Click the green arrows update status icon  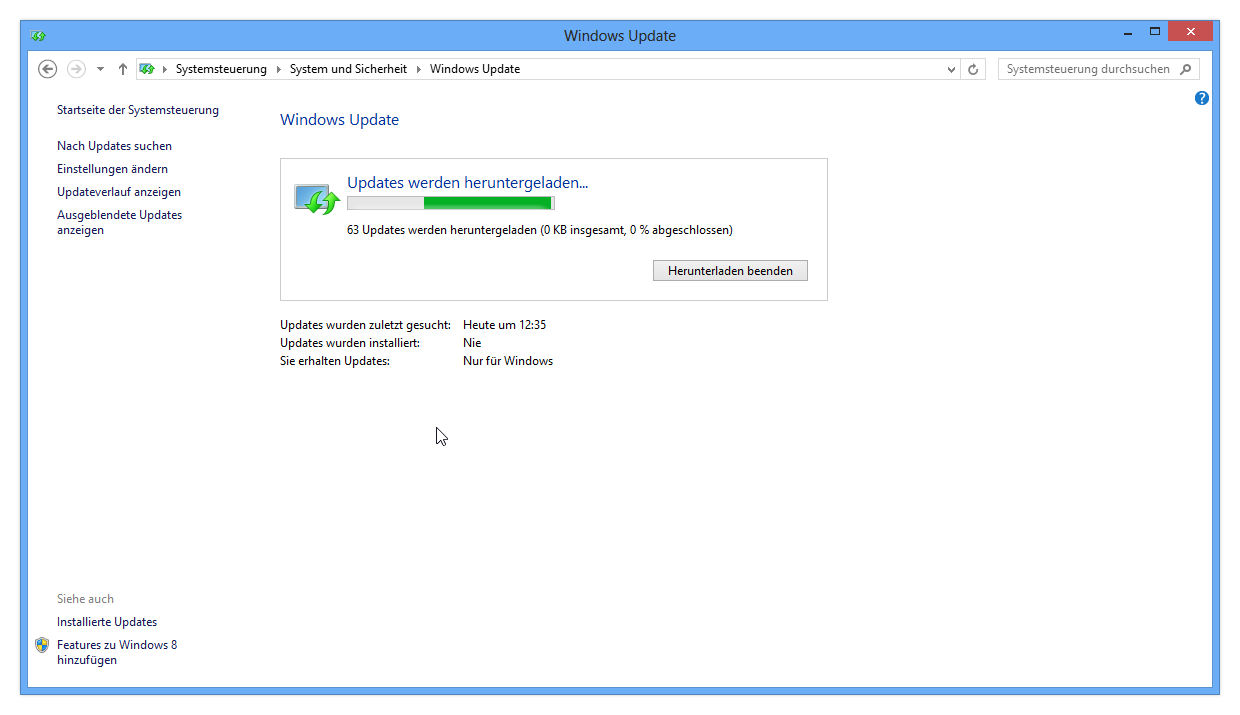[317, 198]
